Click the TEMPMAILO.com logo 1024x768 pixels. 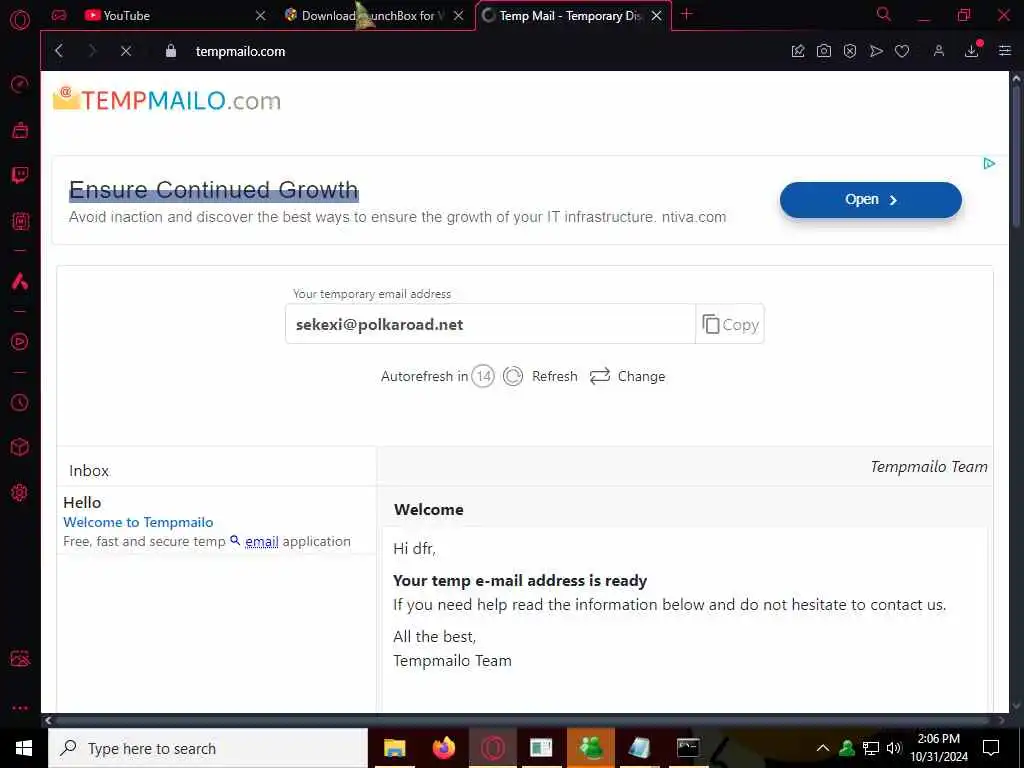(x=167, y=100)
